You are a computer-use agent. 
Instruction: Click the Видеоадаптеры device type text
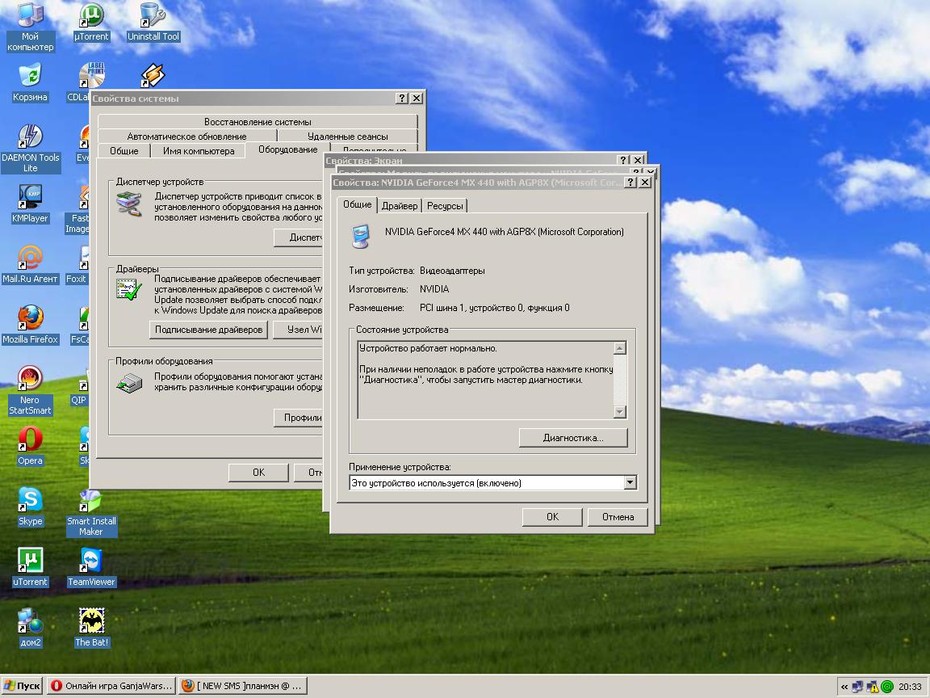(452, 270)
